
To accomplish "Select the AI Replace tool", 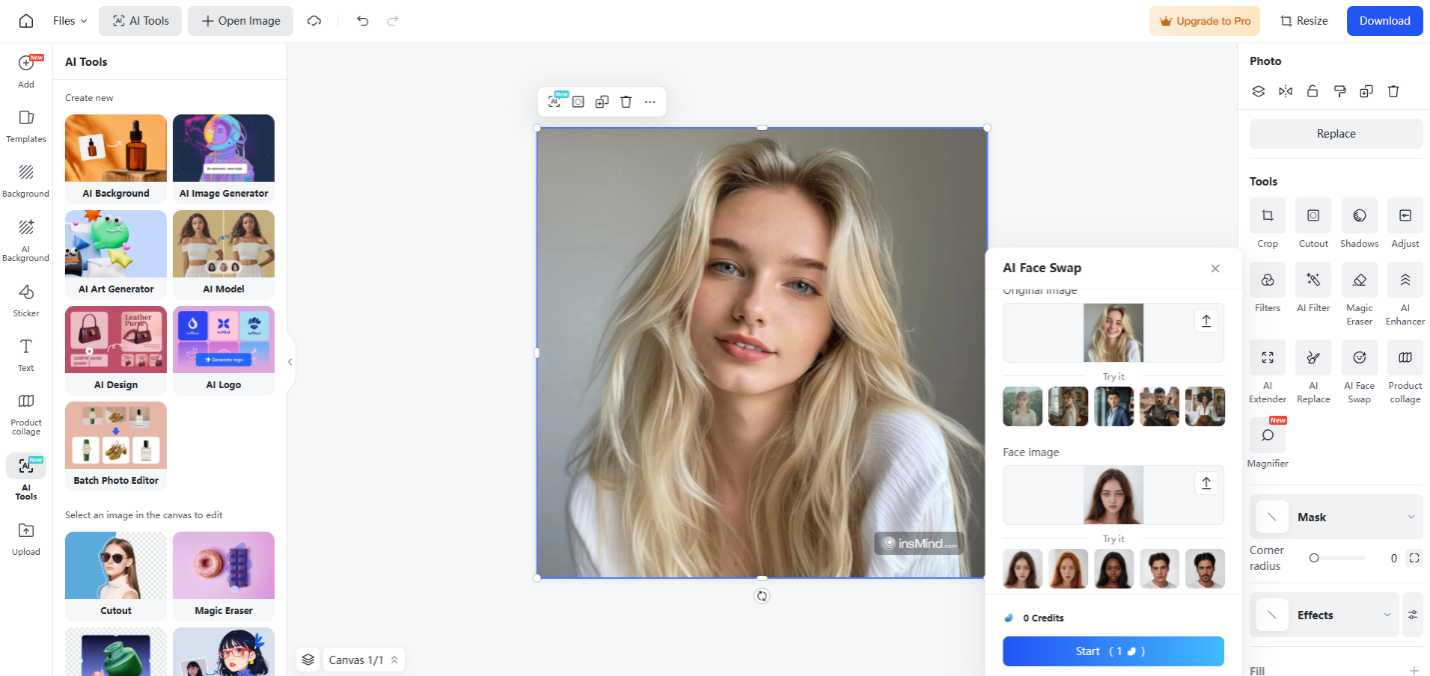I will 1313,372.
